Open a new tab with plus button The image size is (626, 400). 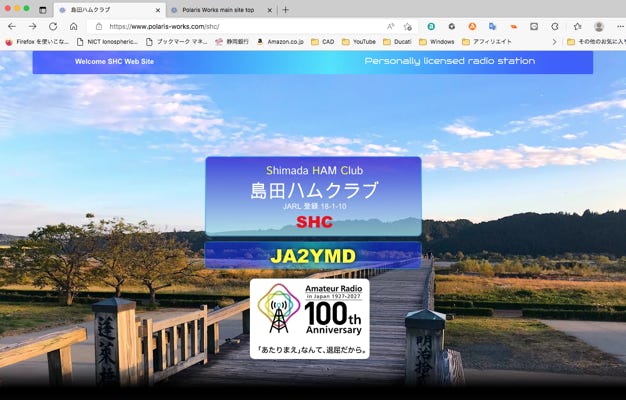[285, 9]
